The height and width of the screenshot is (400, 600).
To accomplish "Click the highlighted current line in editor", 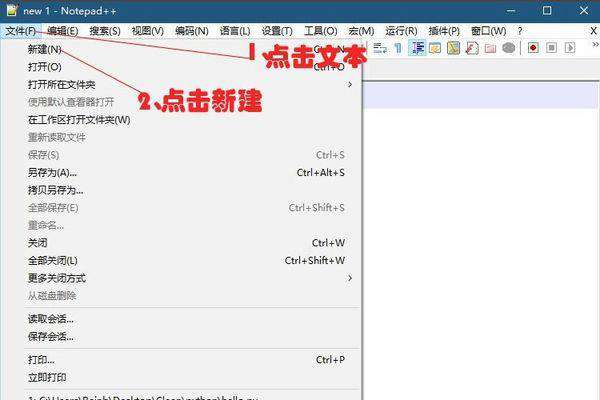I will coord(480,95).
